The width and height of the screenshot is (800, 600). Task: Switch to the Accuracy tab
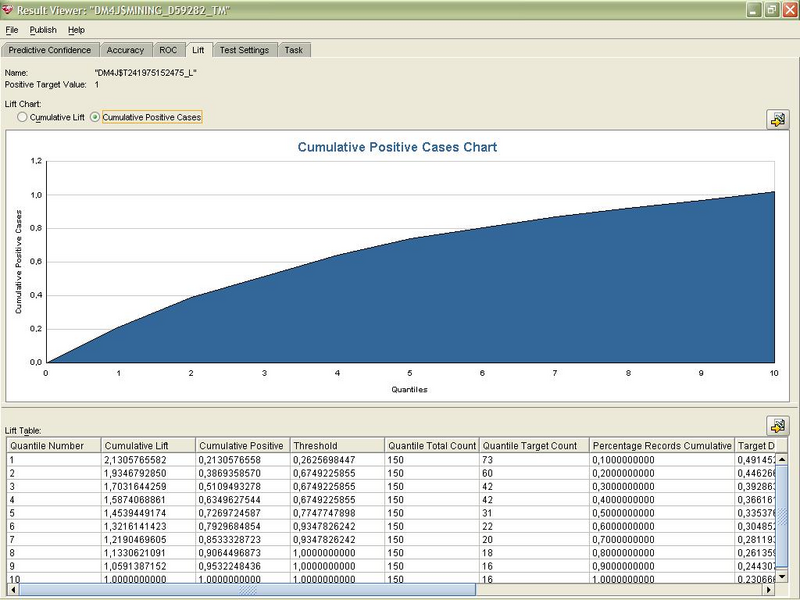click(125, 49)
